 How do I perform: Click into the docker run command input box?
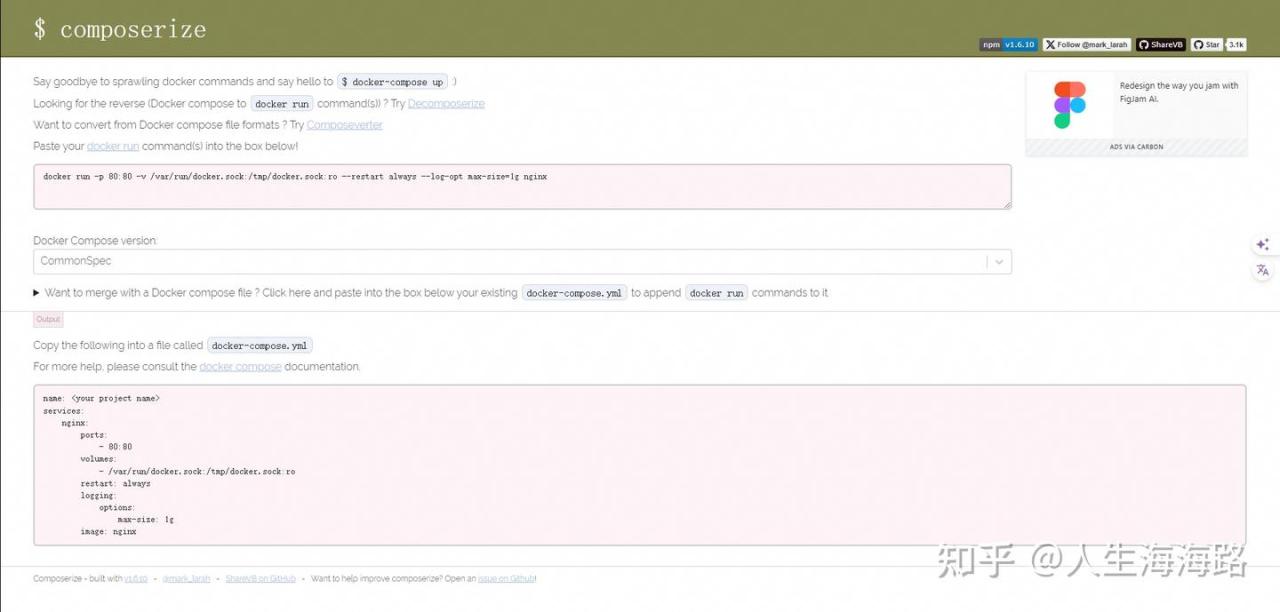[522, 187]
